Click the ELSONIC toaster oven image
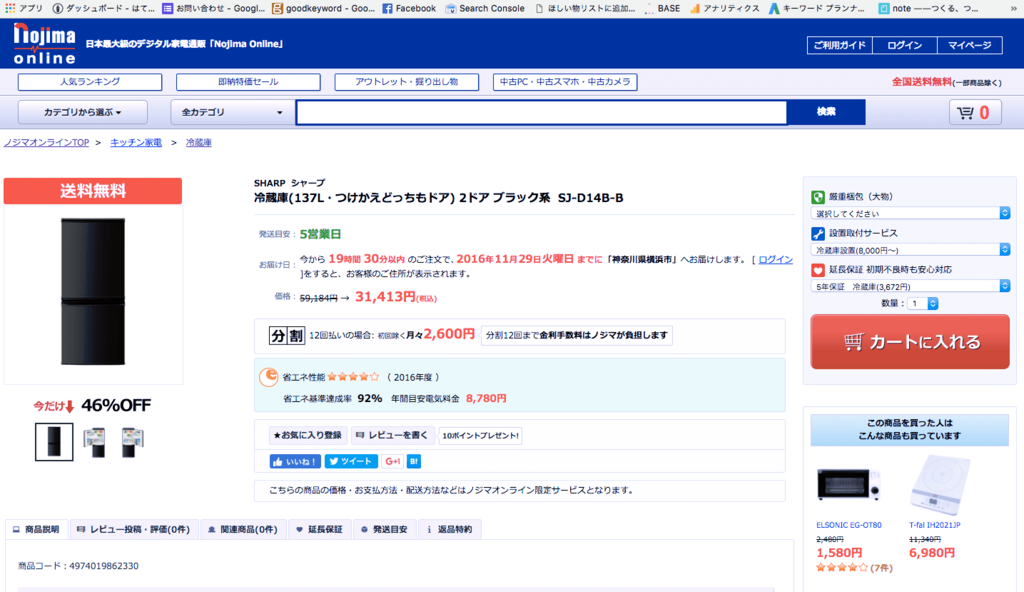1024x592 pixels. (x=848, y=484)
